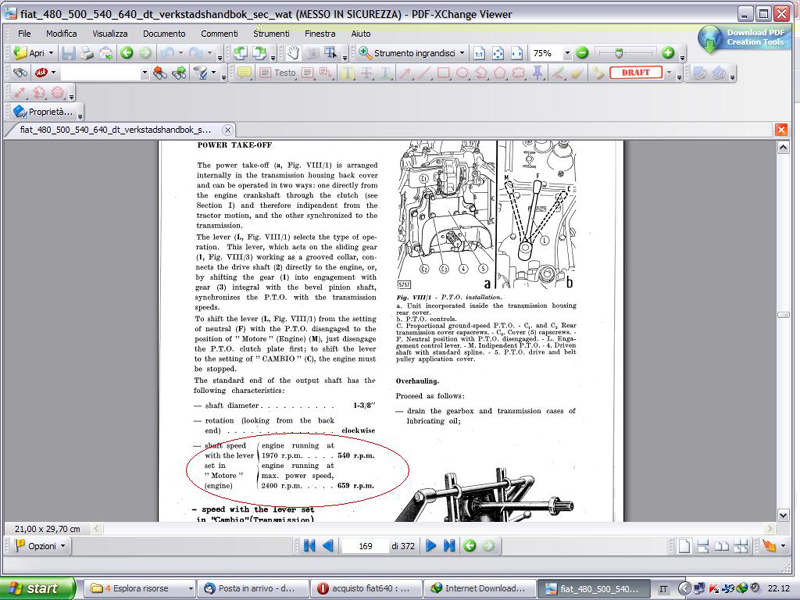
Task: Open the Documento menu
Action: tap(163, 33)
